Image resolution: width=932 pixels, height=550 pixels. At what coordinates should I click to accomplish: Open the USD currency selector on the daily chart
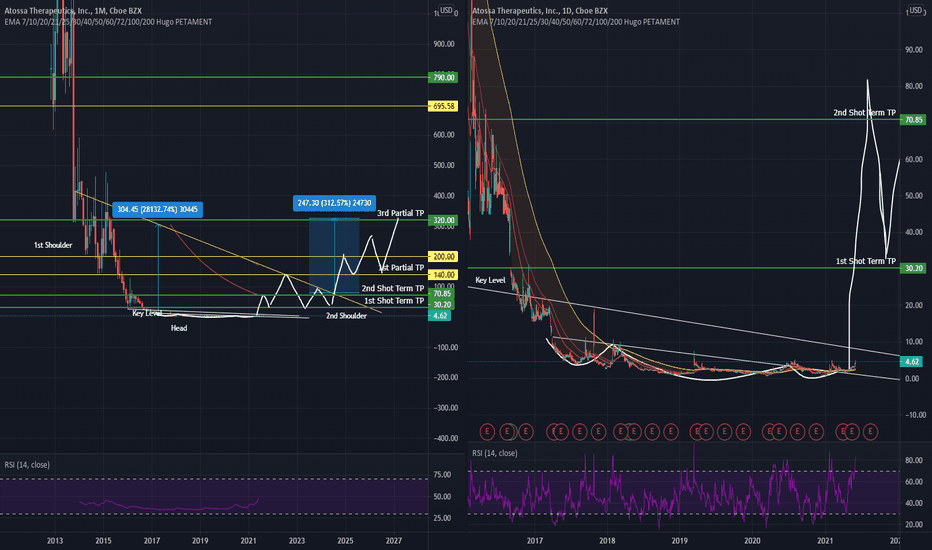pos(915,11)
